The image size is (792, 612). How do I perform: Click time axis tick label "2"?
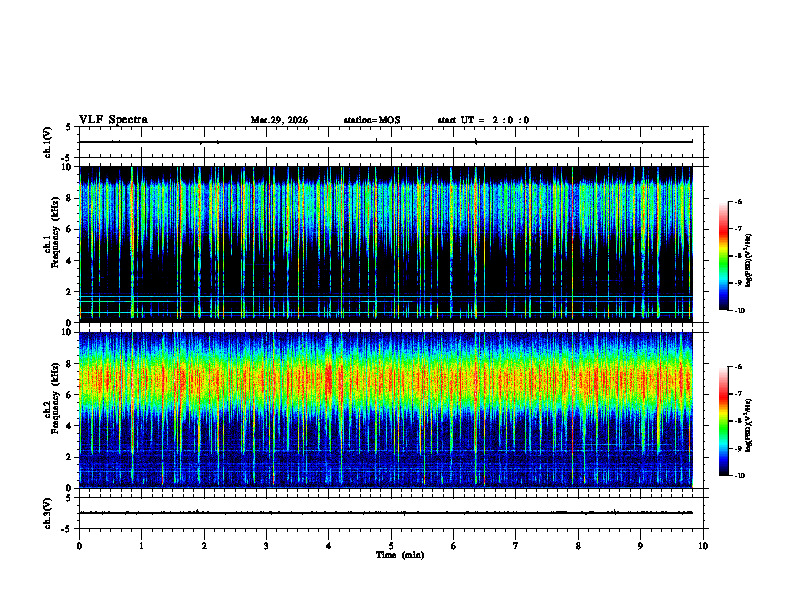point(204,546)
